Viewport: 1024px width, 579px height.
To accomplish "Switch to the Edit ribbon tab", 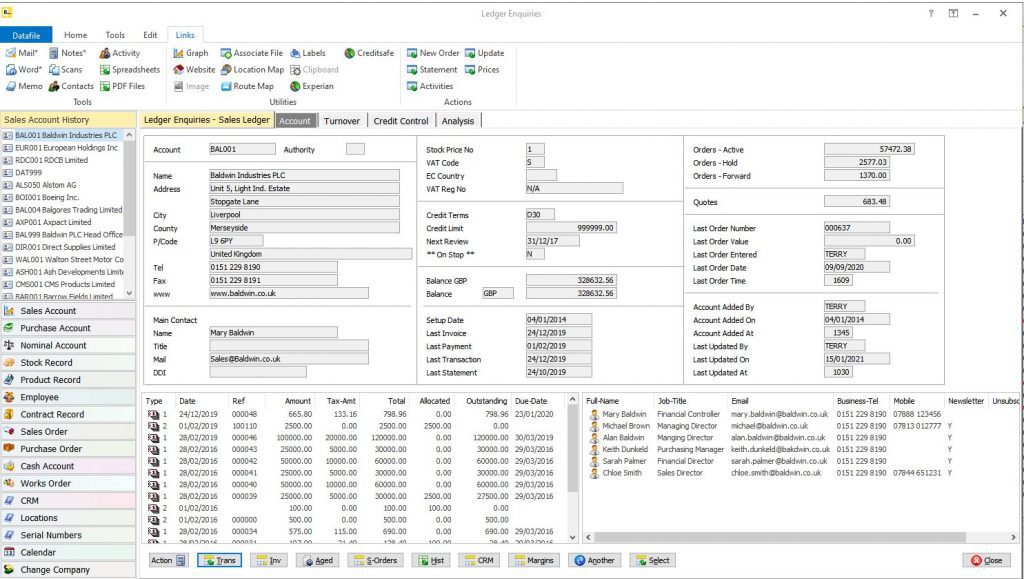I will [x=150, y=35].
